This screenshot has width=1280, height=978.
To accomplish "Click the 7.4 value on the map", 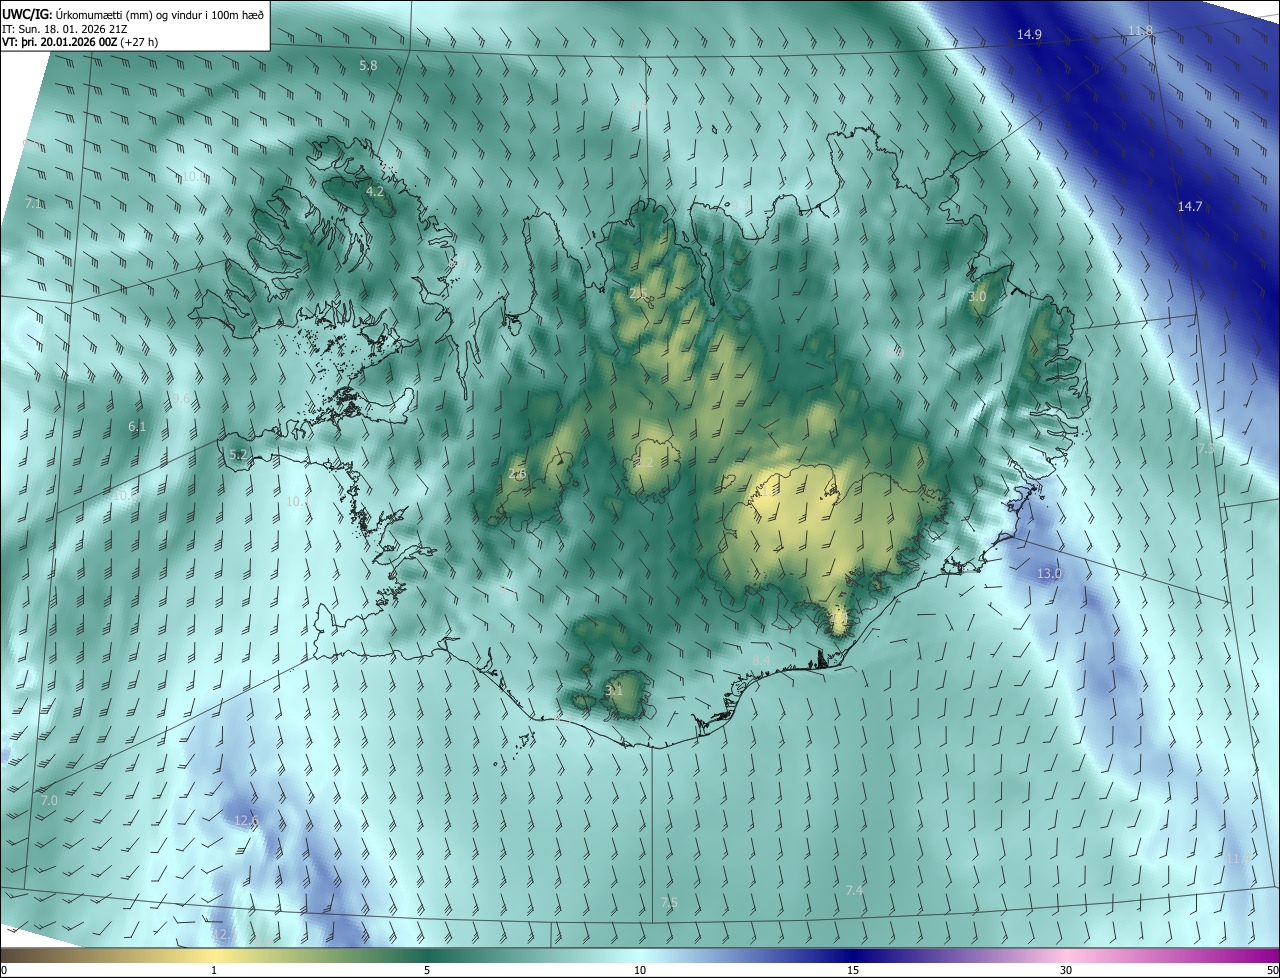I will tap(854, 890).
